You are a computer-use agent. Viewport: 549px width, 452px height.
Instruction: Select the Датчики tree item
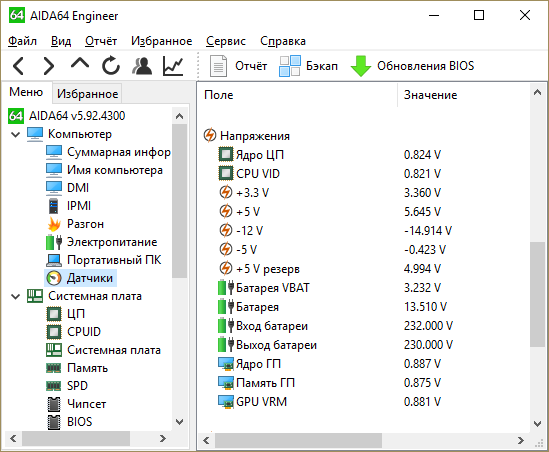80,278
